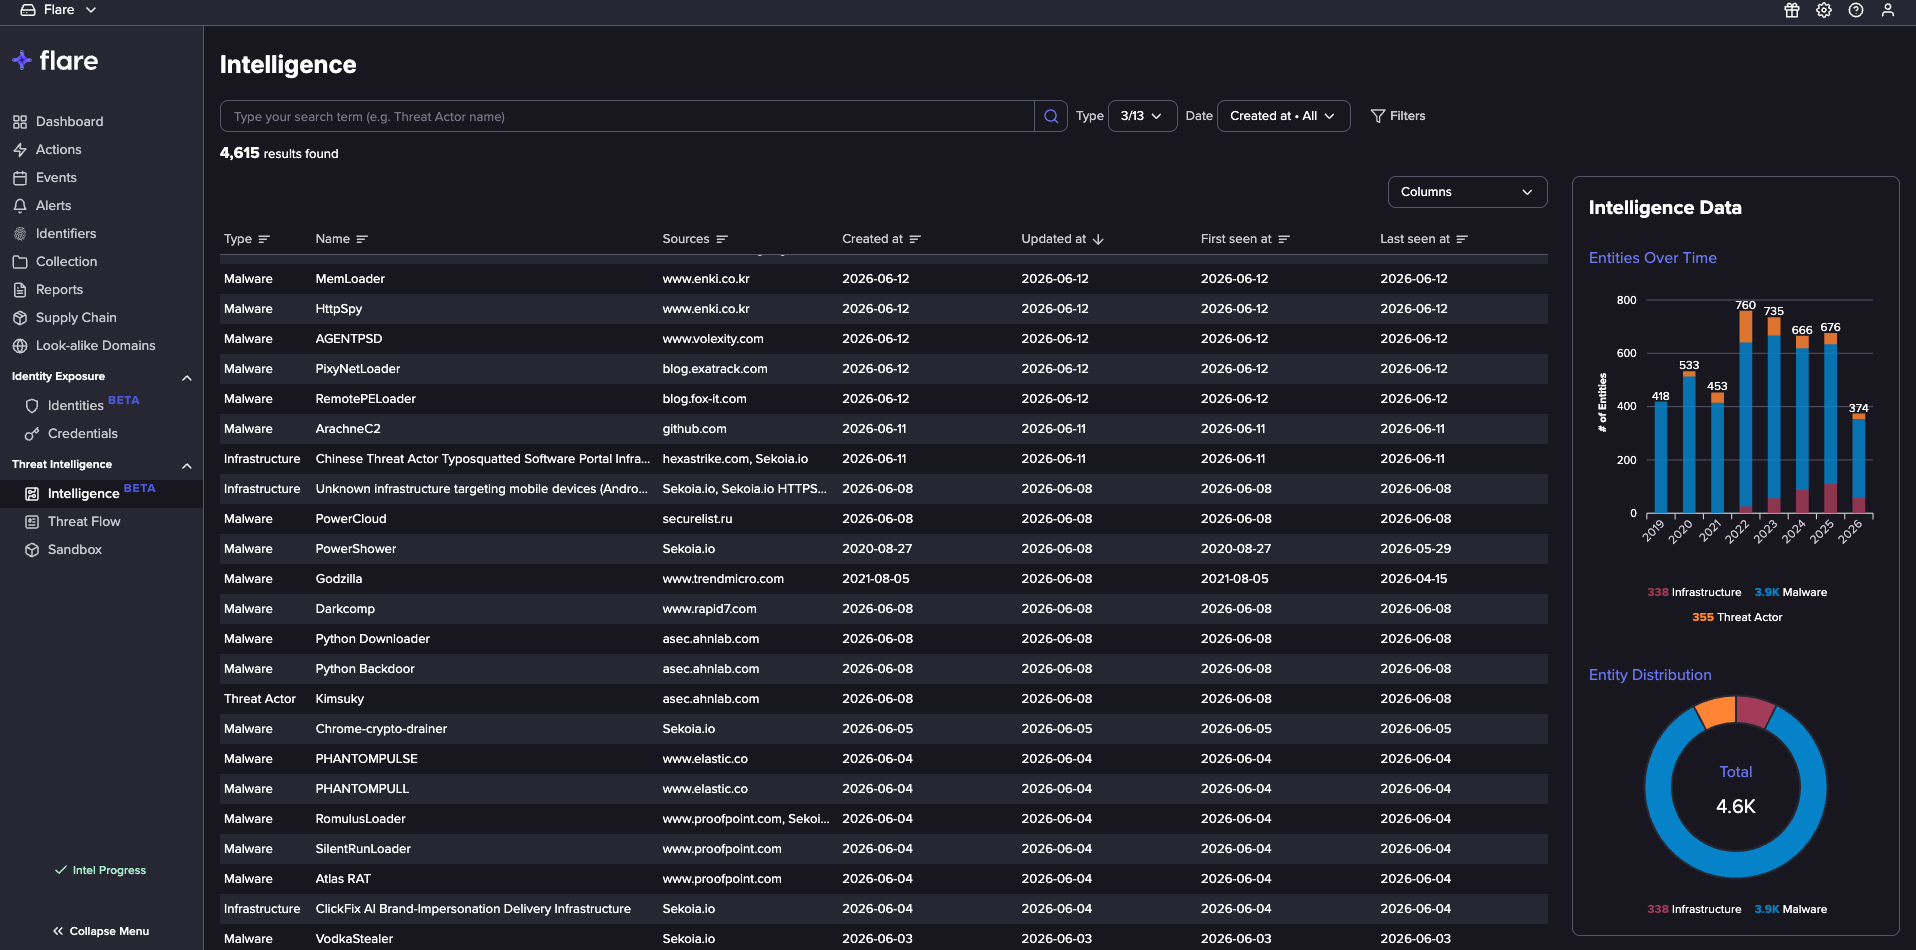Viewport: 1916px width, 950px height.
Task: Click Collapse Menu
Action: (101, 931)
